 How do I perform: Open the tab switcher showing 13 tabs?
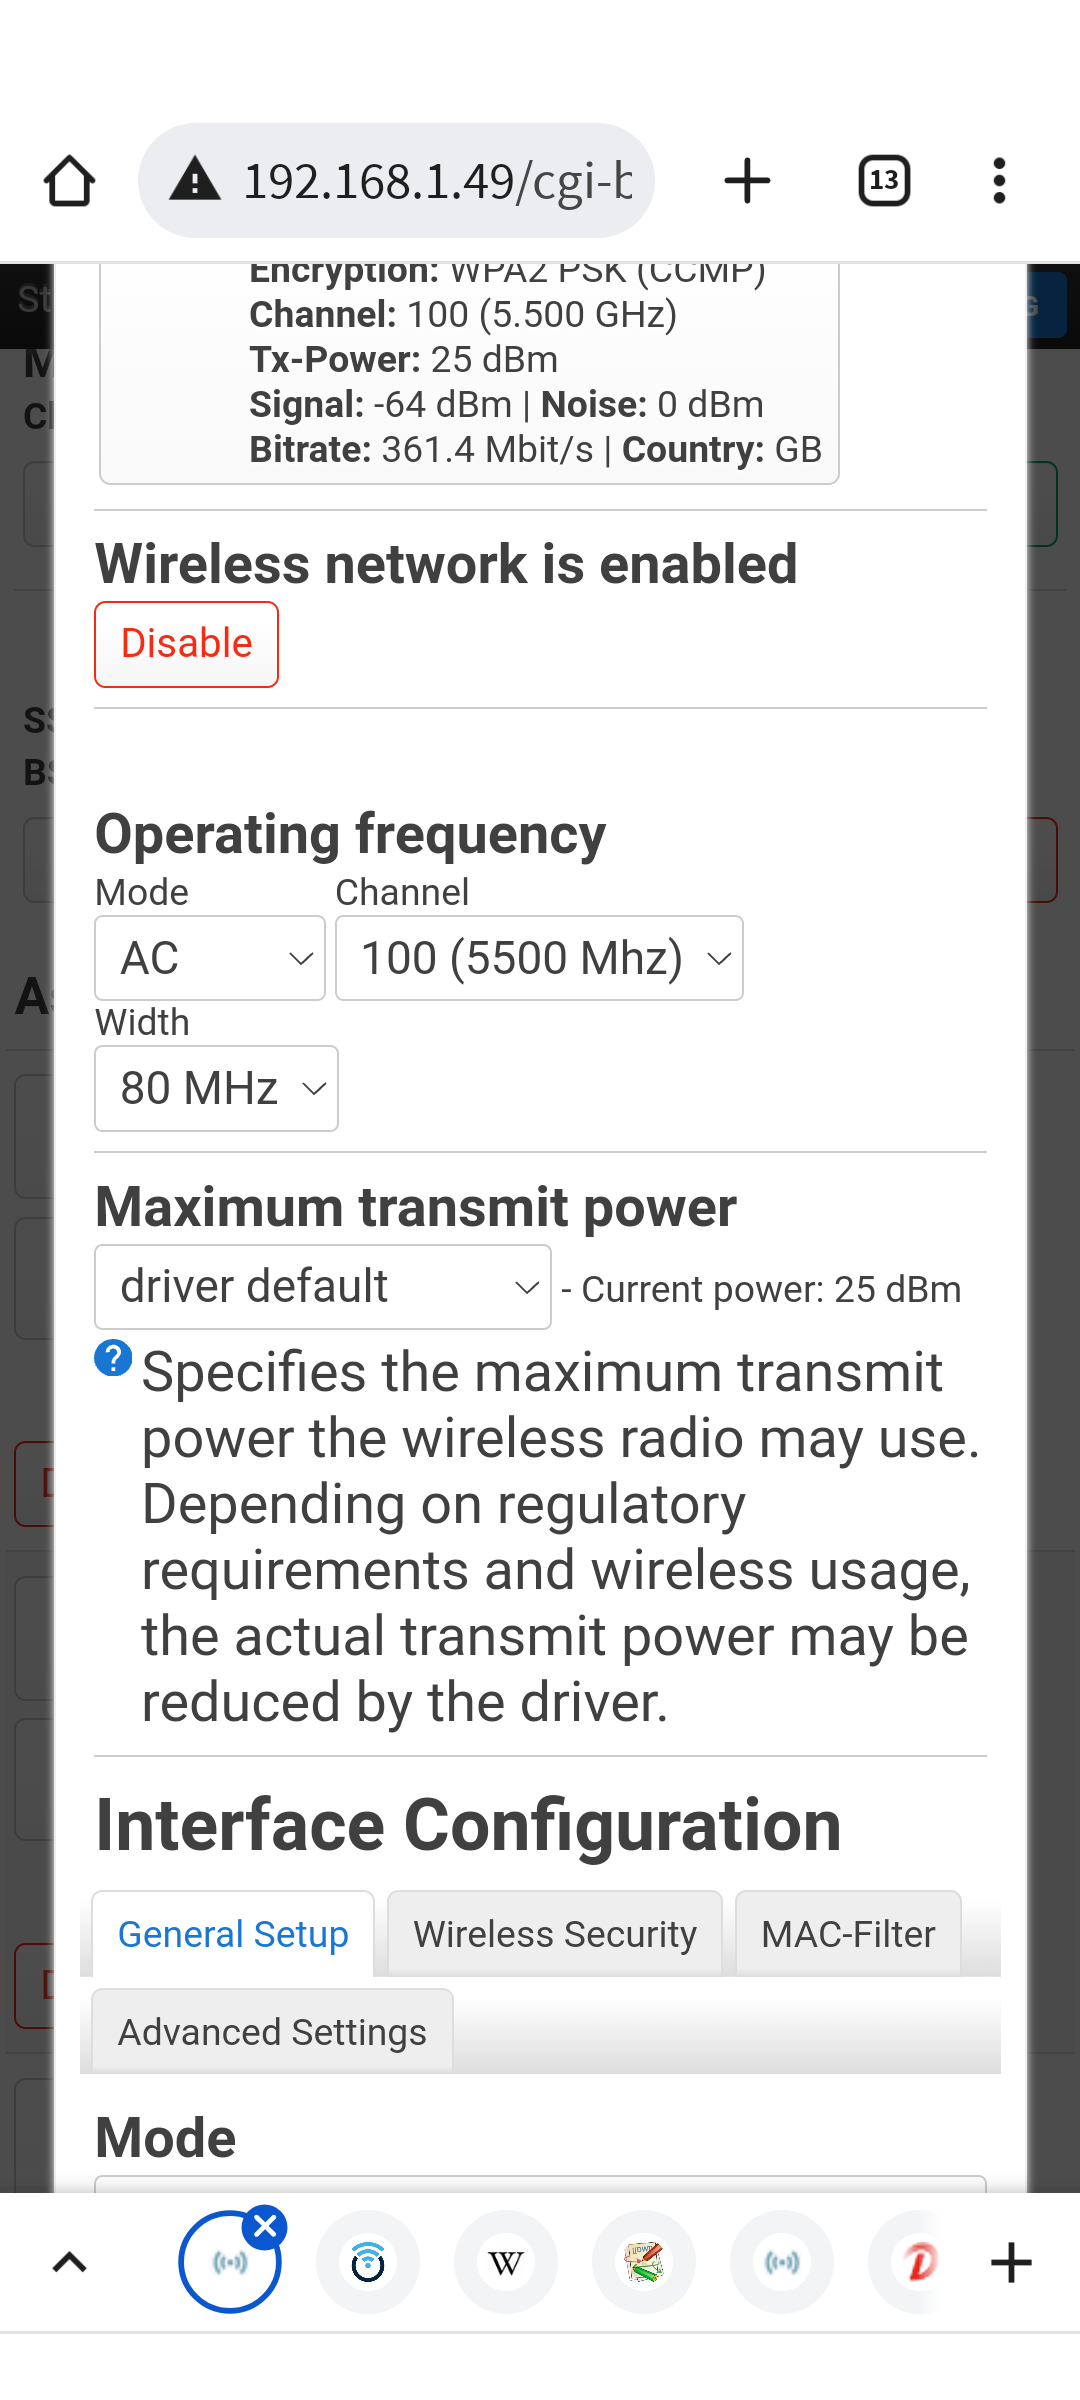(x=884, y=180)
